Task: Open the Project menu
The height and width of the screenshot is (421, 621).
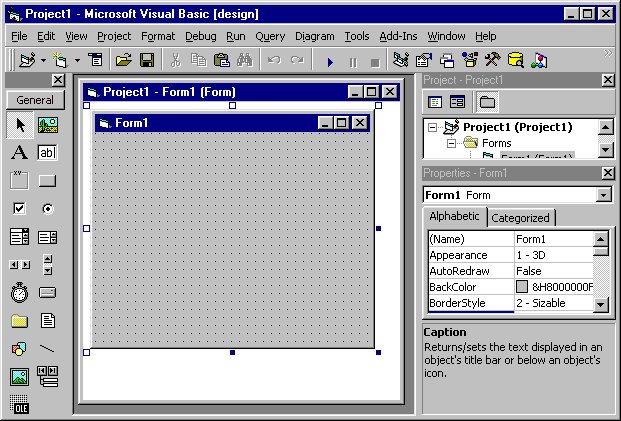Action: click(x=114, y=36)
